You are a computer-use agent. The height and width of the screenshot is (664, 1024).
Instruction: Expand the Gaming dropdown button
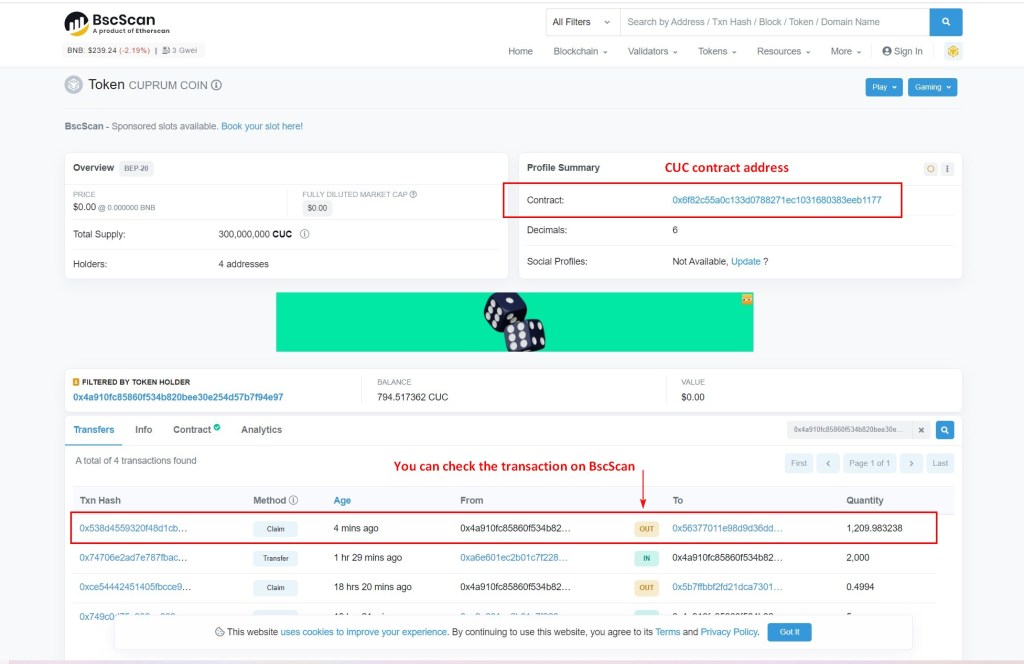[x=932, y=87]
